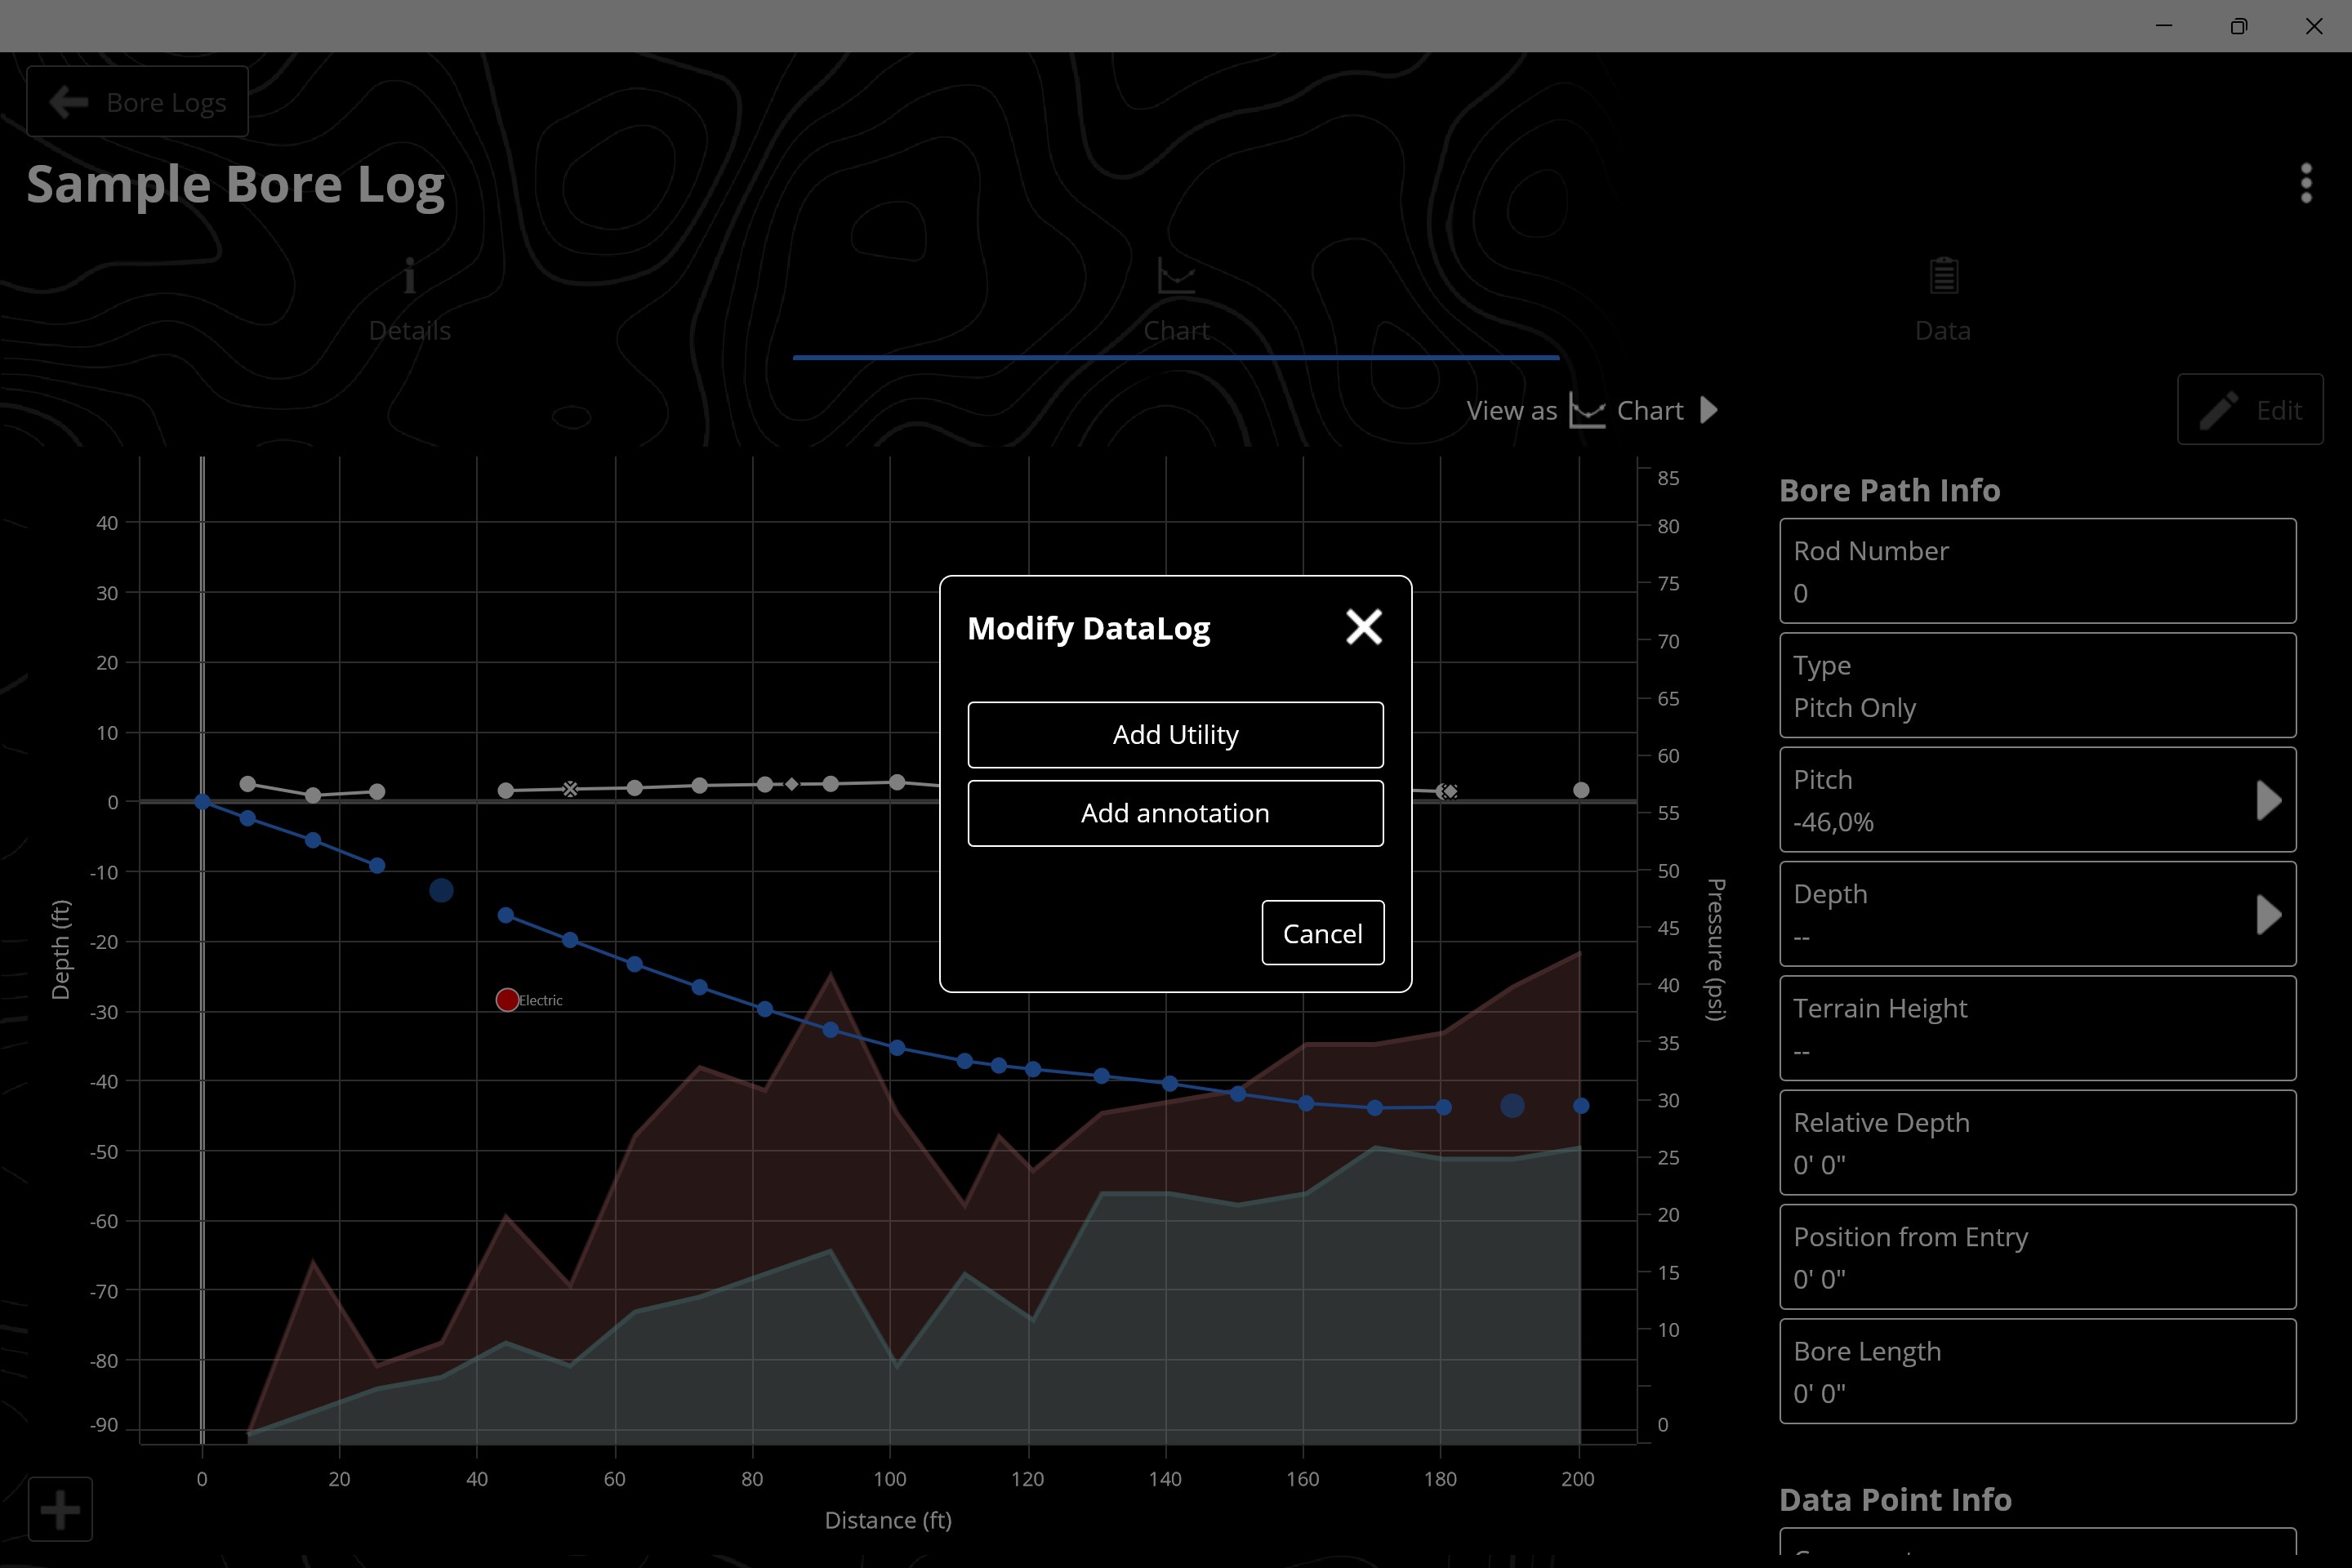Viewport: 2352px width, 1568px height.
Task: Click the plus add button below chart
Action: tap(60, 1509)
